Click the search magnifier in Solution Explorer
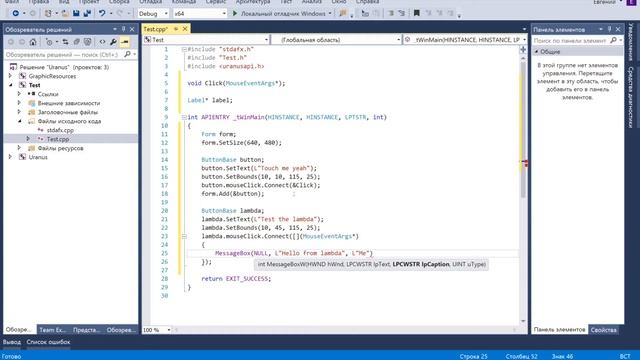The image size is (640, 360). [x=127, y=54]
